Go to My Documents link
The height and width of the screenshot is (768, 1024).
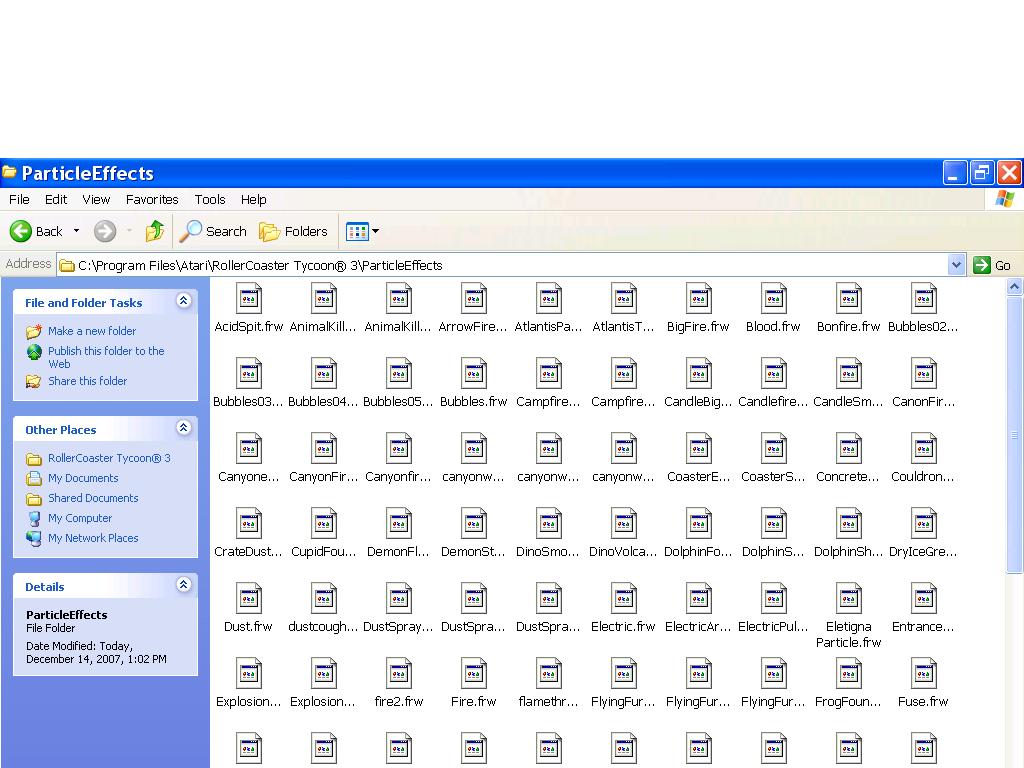coord(83,478)
